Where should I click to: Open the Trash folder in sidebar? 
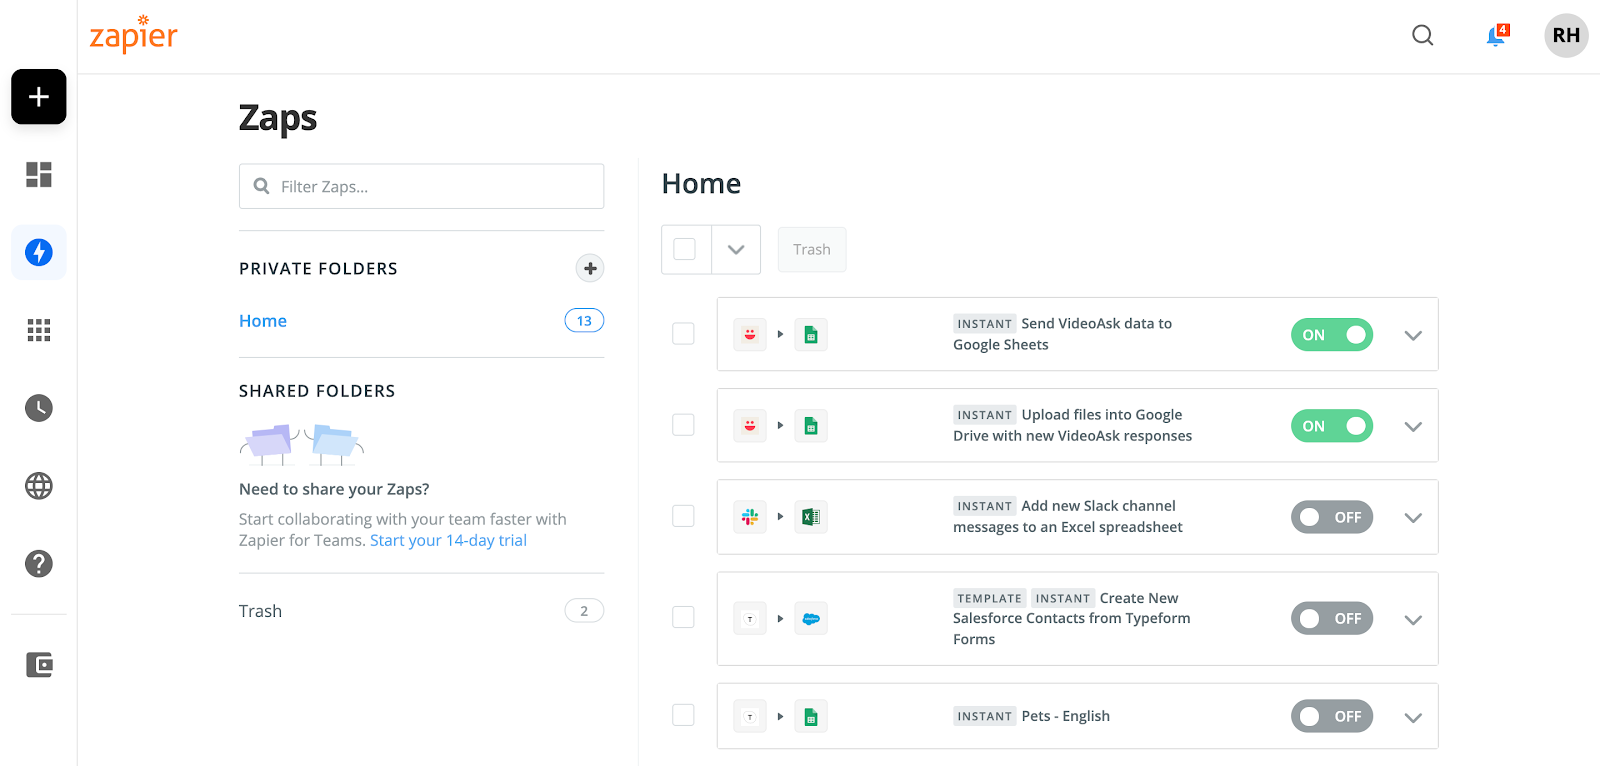tap(260, 611)
